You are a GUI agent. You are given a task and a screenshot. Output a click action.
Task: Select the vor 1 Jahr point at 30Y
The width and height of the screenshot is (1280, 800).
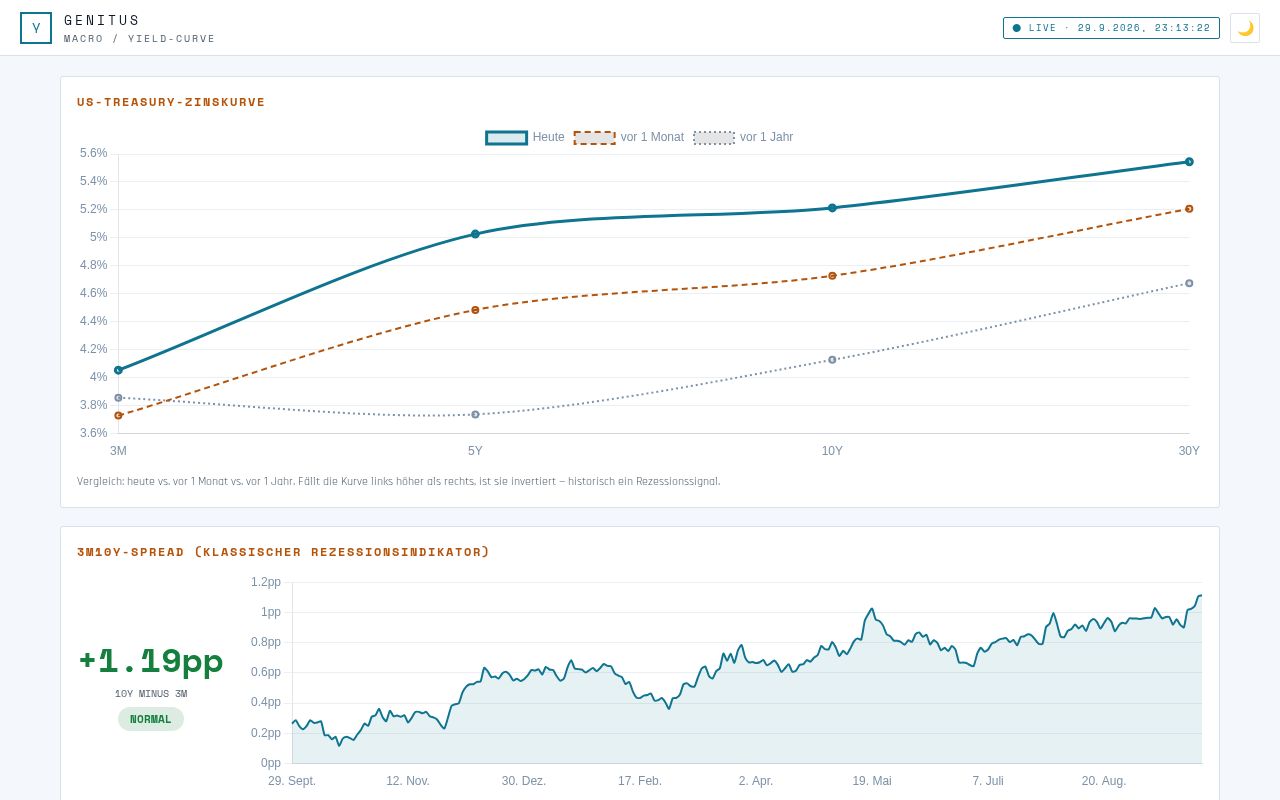(x=1189, y=283)
